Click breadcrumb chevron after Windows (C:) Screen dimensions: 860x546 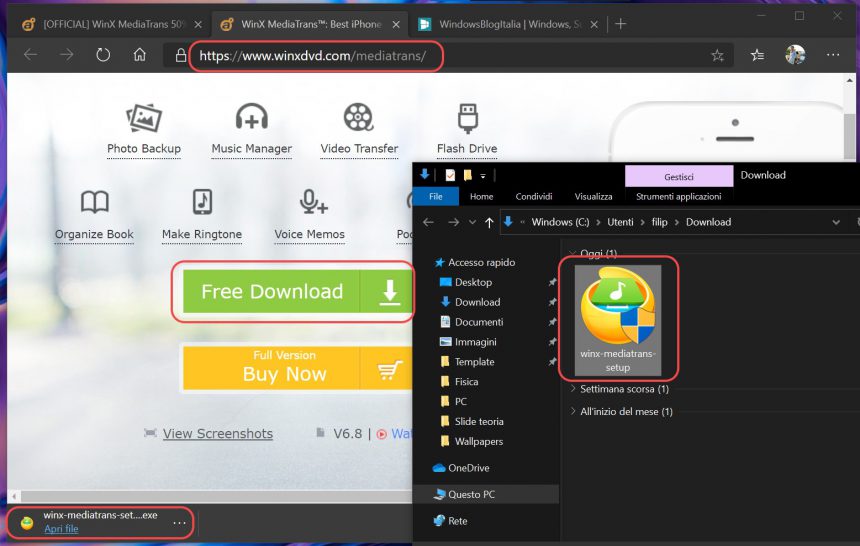598,222
